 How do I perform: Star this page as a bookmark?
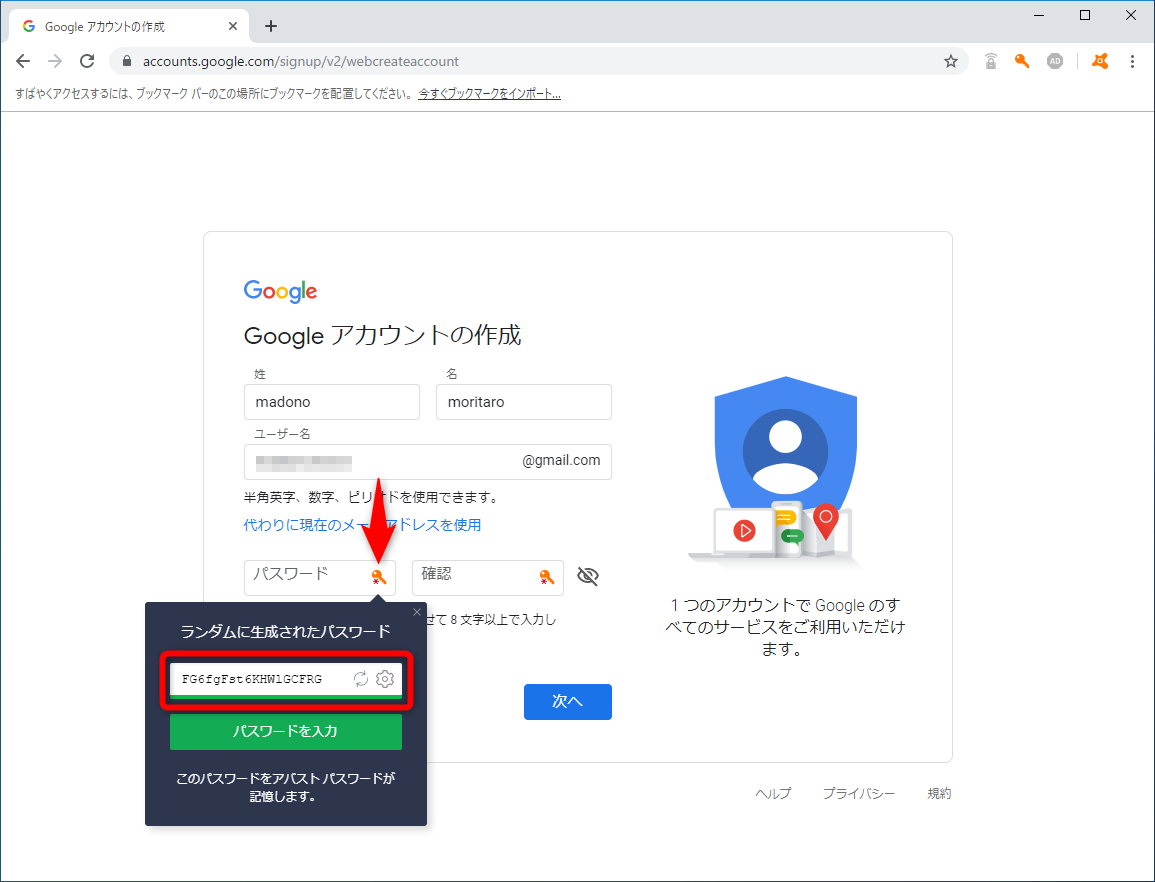tap(950, 61)
